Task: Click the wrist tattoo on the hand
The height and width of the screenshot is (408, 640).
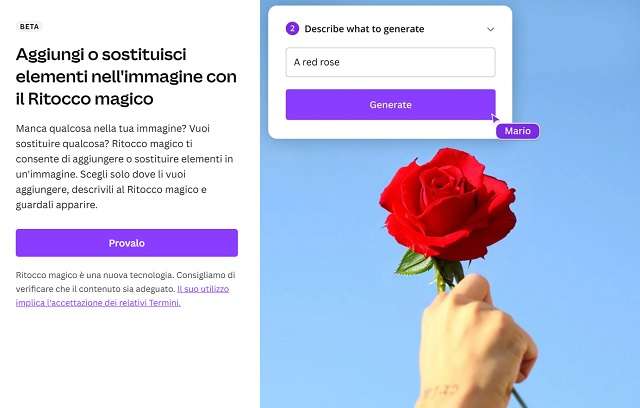Action: tap(441, 392)
